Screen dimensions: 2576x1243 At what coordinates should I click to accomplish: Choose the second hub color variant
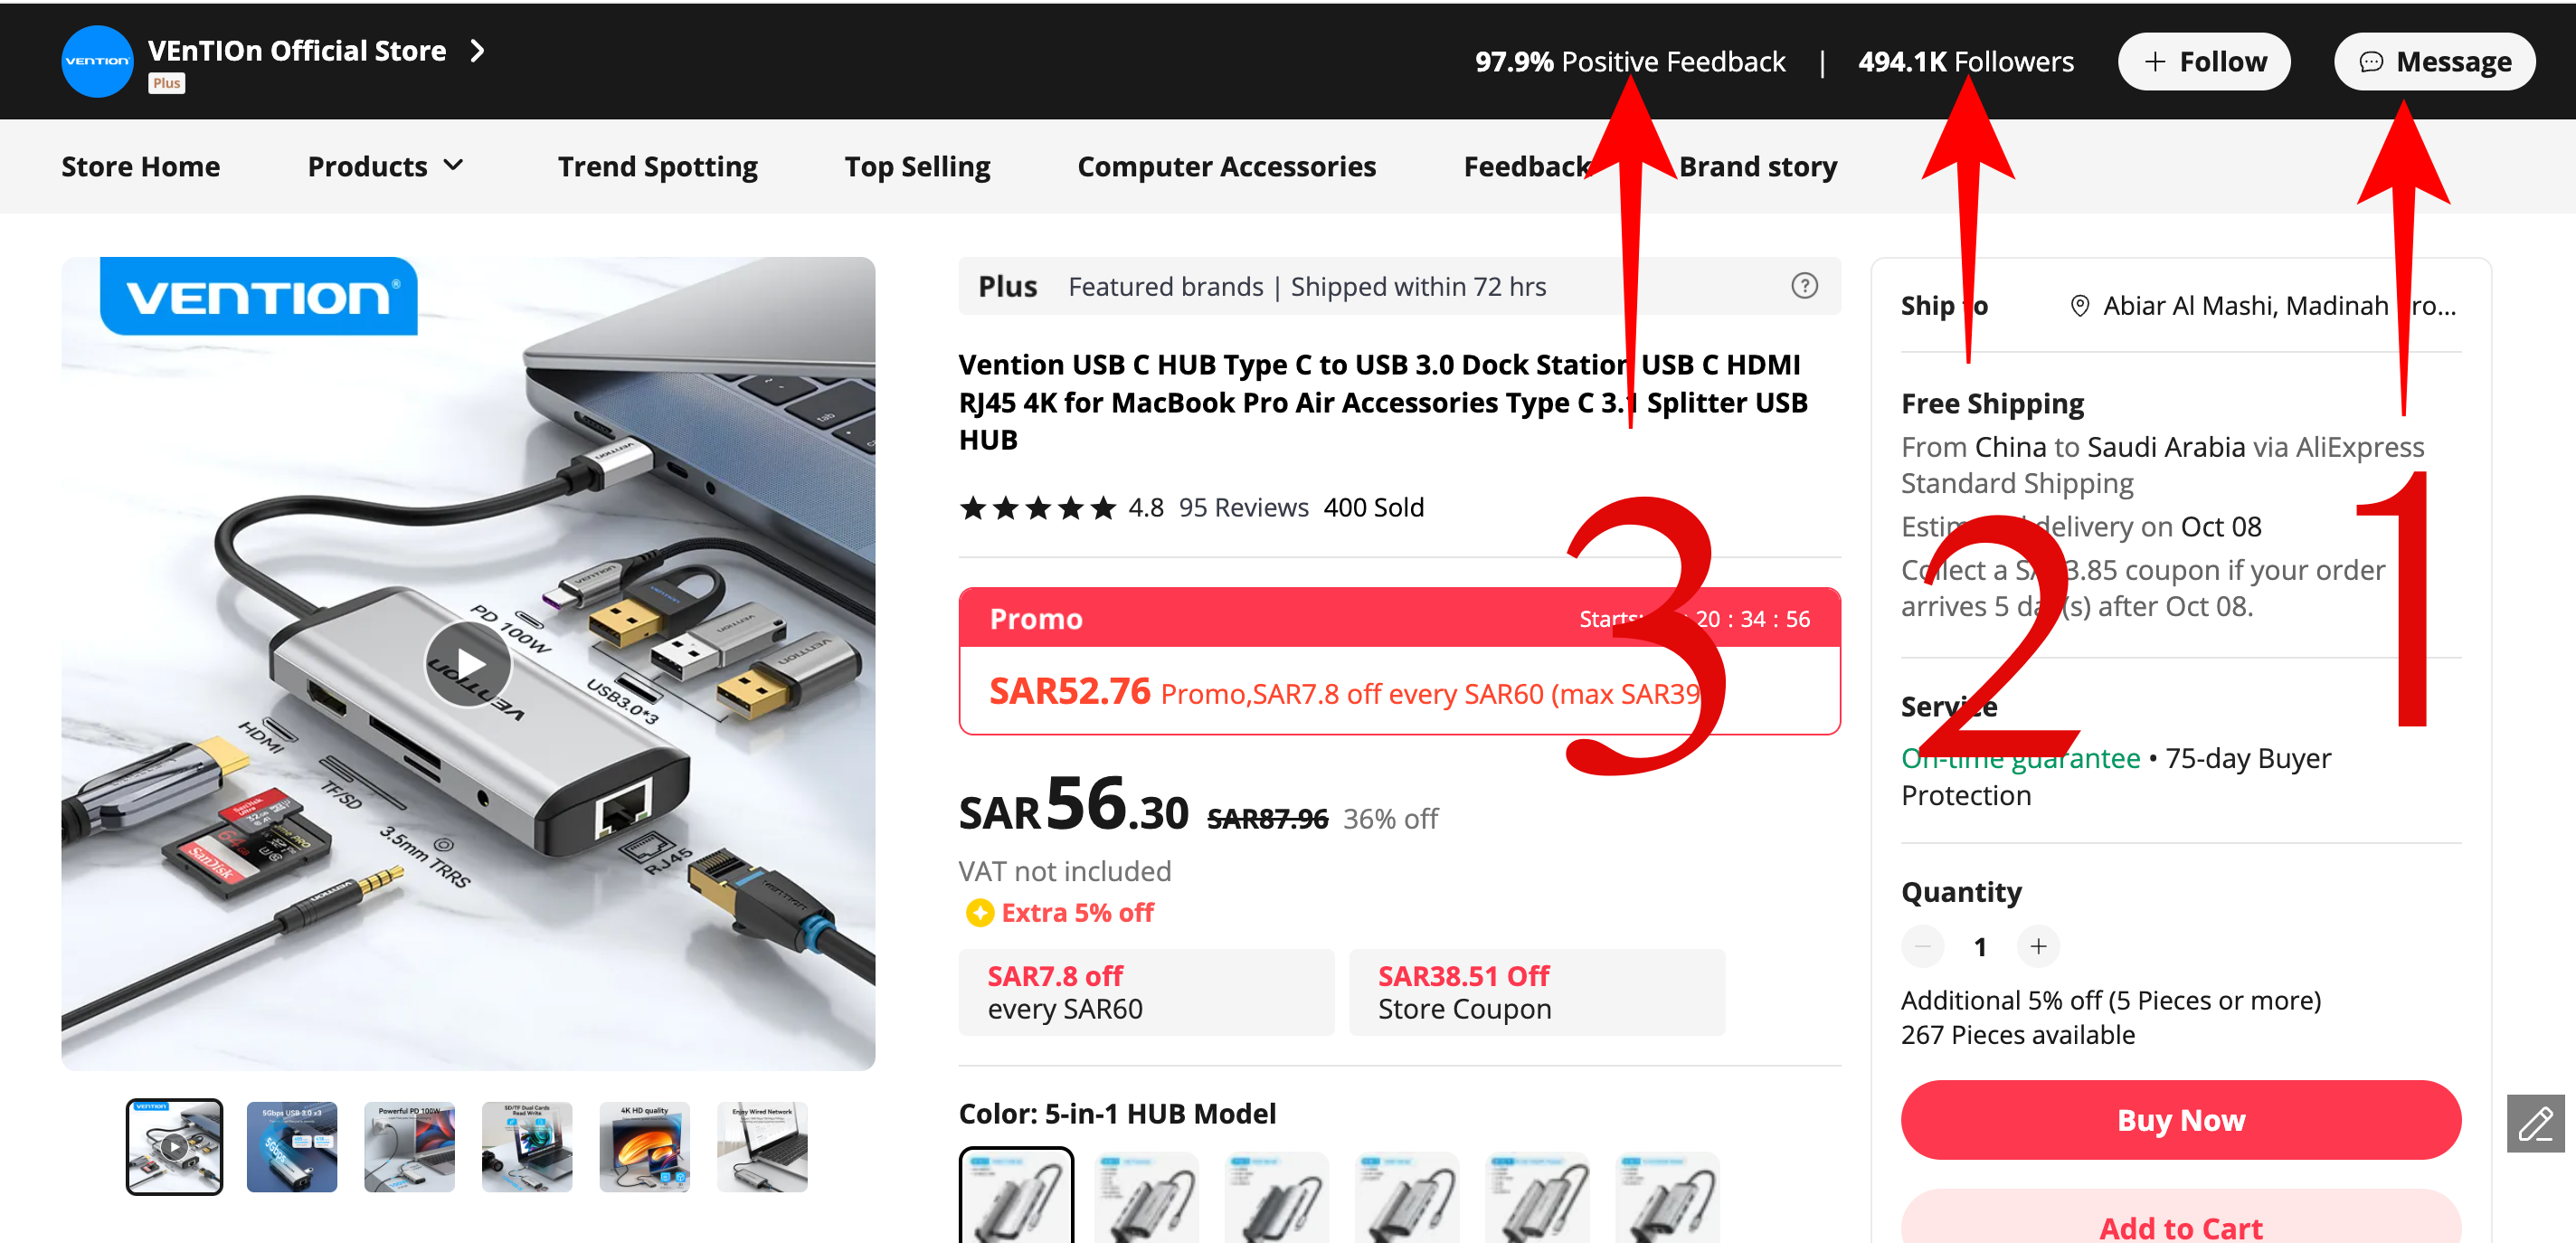[x=1146, y=1195]
